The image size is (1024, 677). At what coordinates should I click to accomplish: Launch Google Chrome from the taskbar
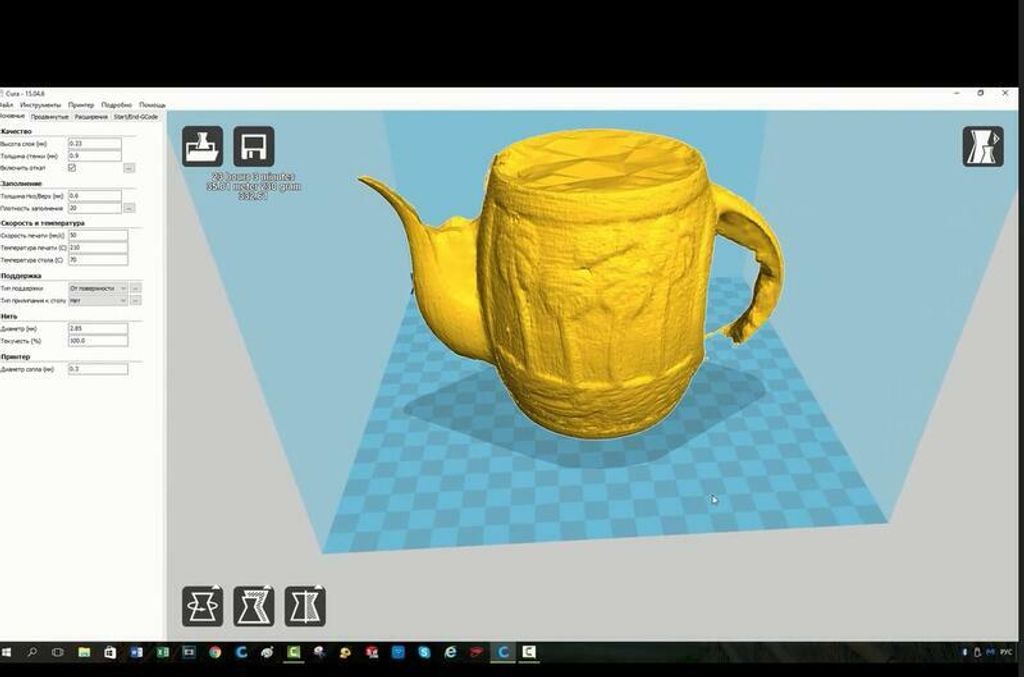[x=215, y=652]
